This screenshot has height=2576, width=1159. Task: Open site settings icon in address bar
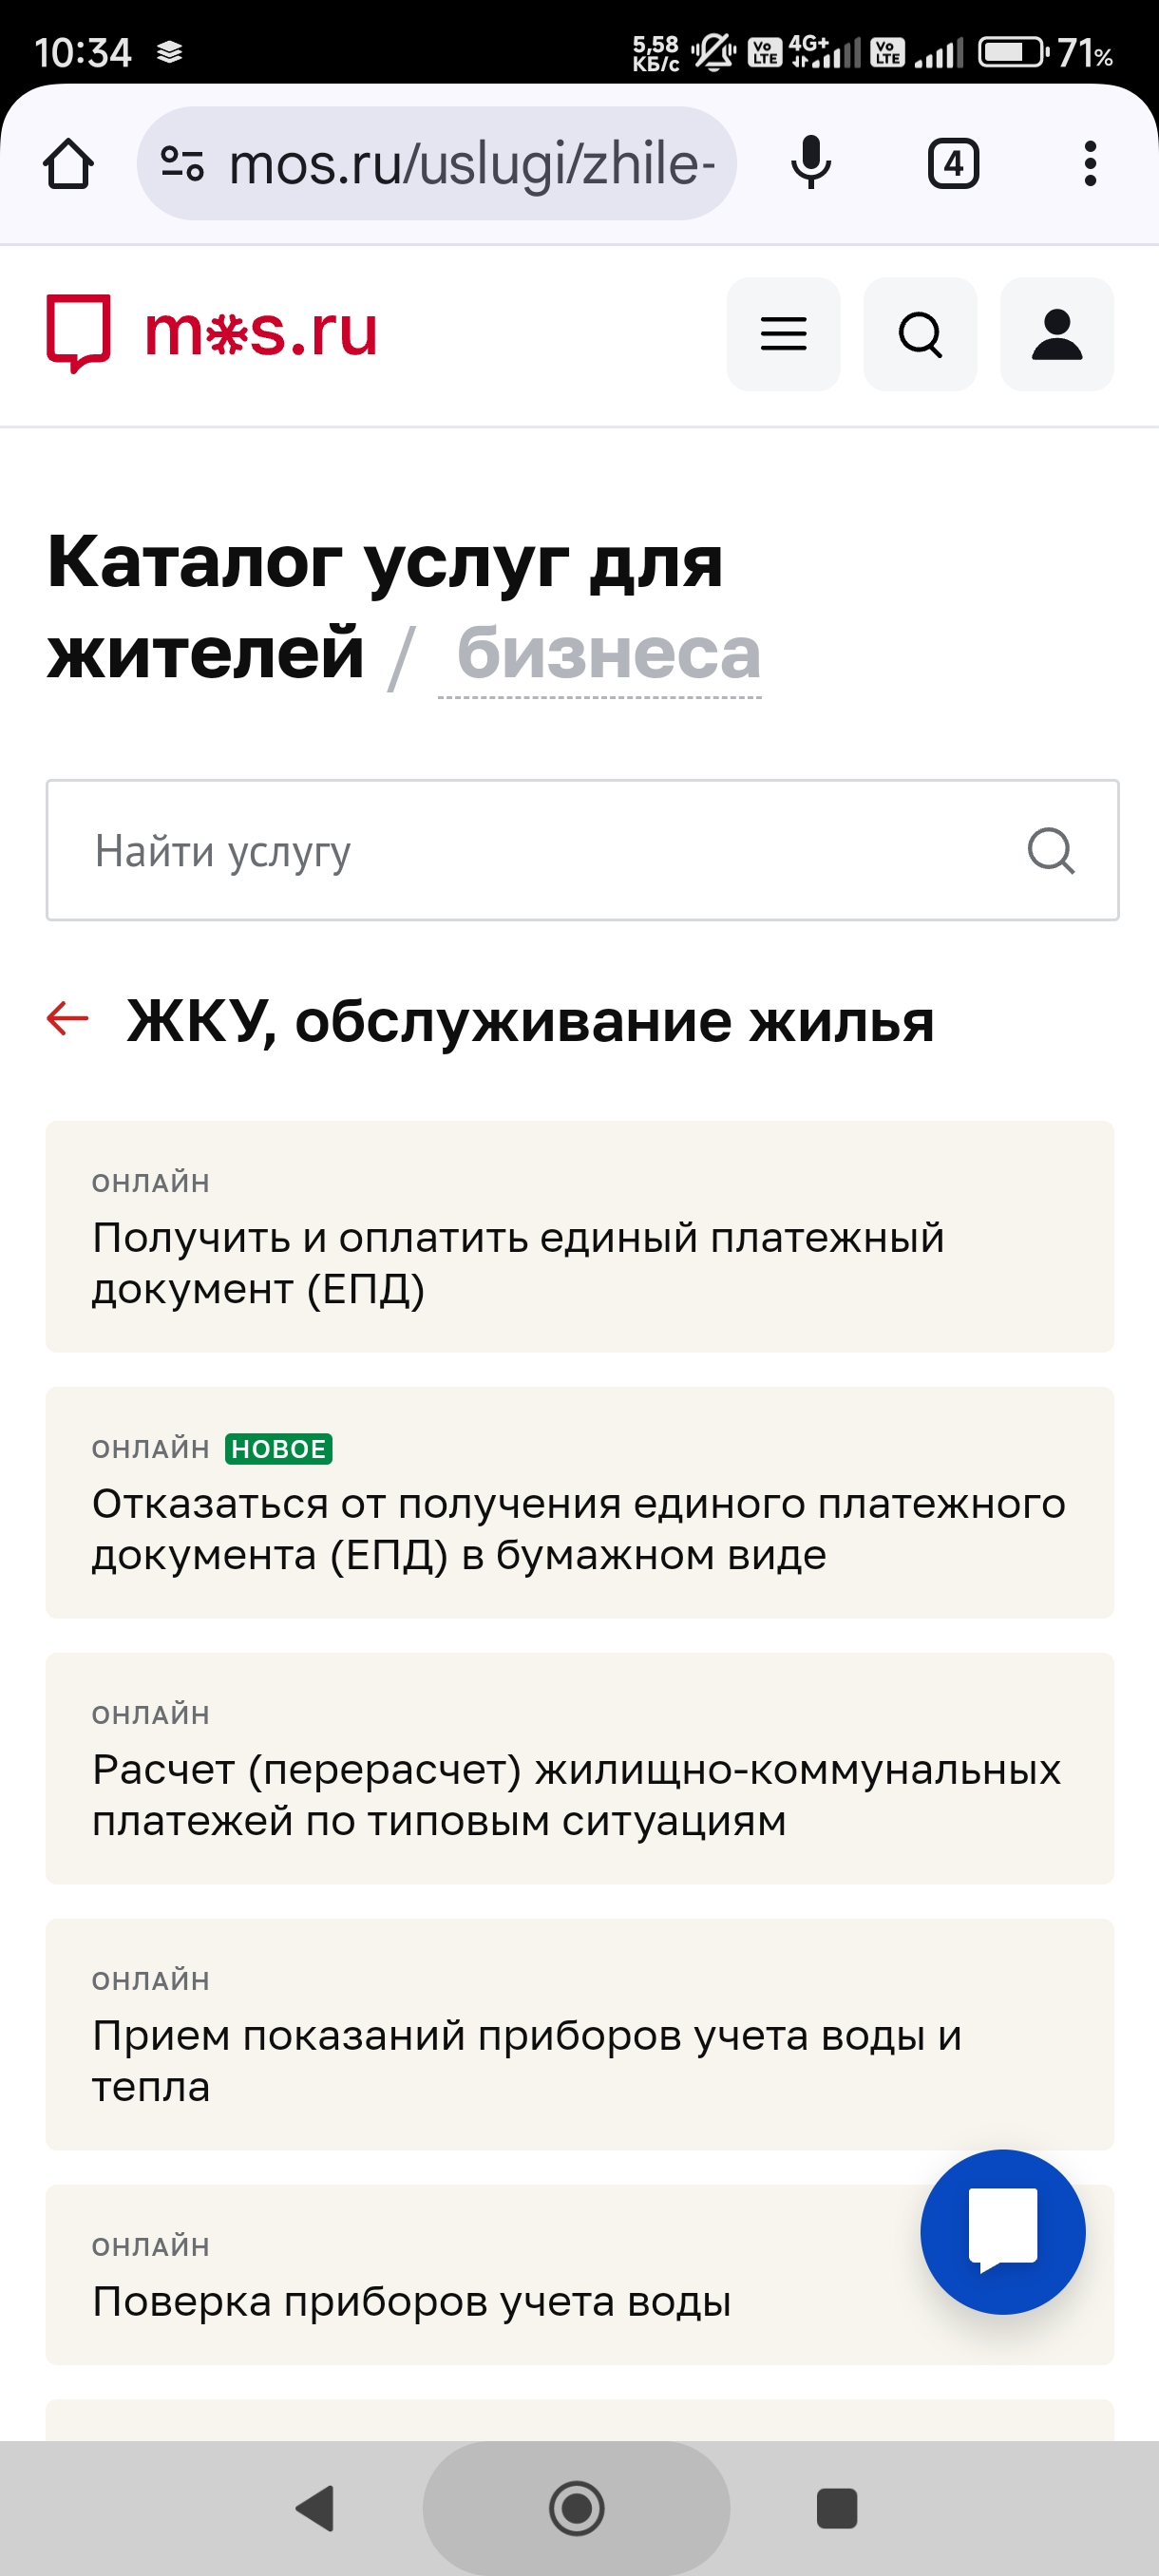[x=182, y=163]
